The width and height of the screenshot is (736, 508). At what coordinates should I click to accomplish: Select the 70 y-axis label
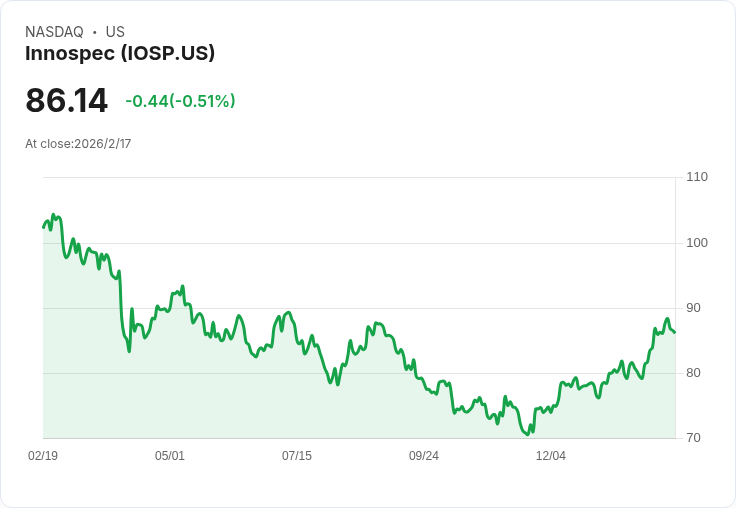[693, 438]
